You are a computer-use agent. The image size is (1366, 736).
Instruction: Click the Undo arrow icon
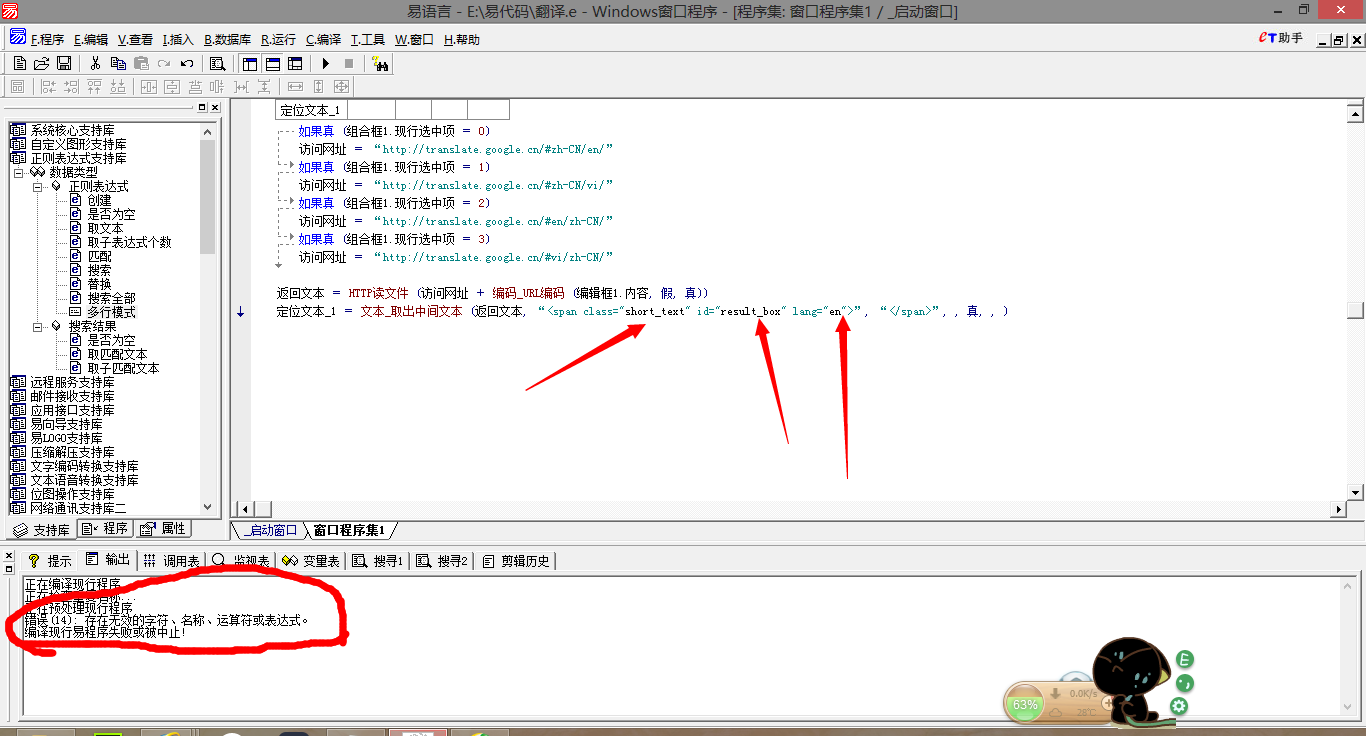(187, 63)
